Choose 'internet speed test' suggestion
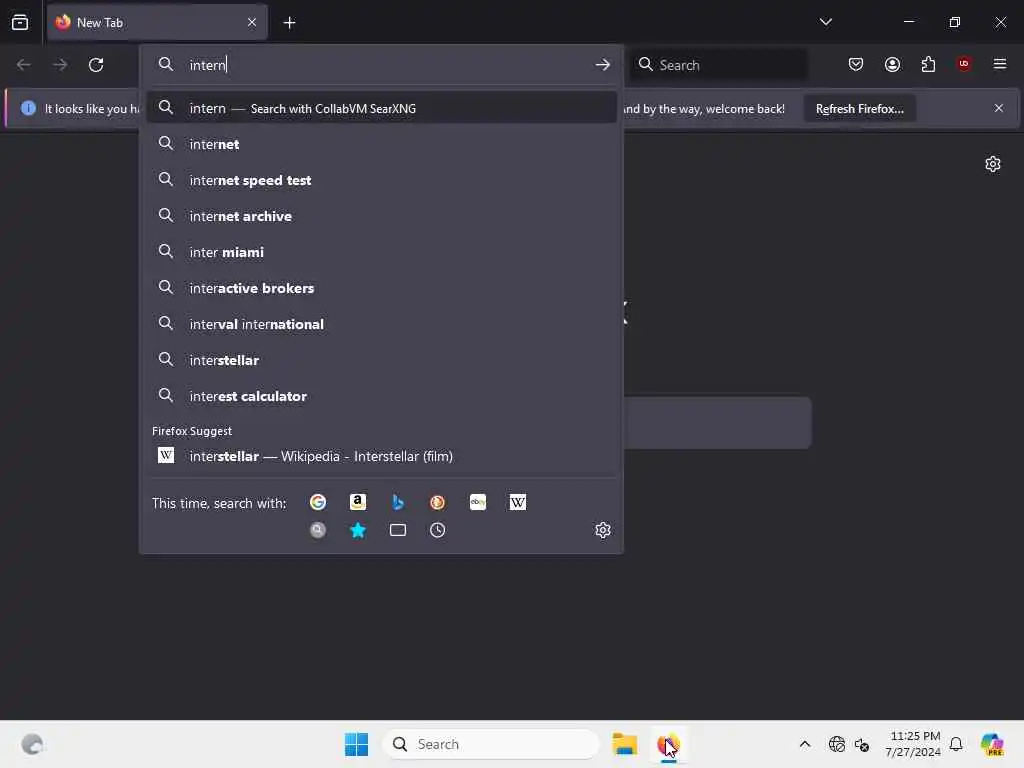This screenshot has height=768, width=1024. tap(381, 180)
